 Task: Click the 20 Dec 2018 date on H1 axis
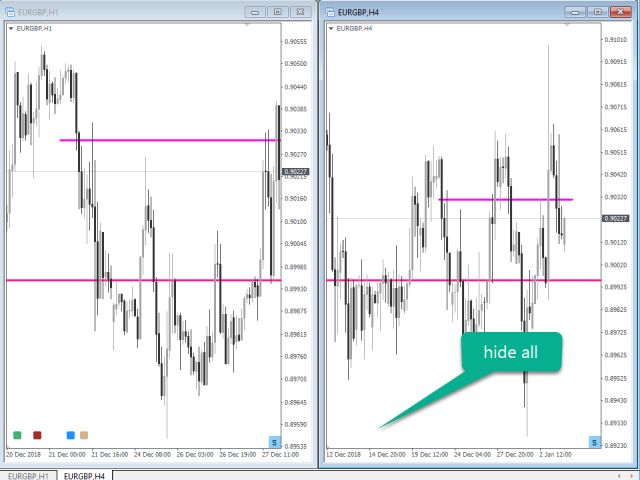(23, 455)
